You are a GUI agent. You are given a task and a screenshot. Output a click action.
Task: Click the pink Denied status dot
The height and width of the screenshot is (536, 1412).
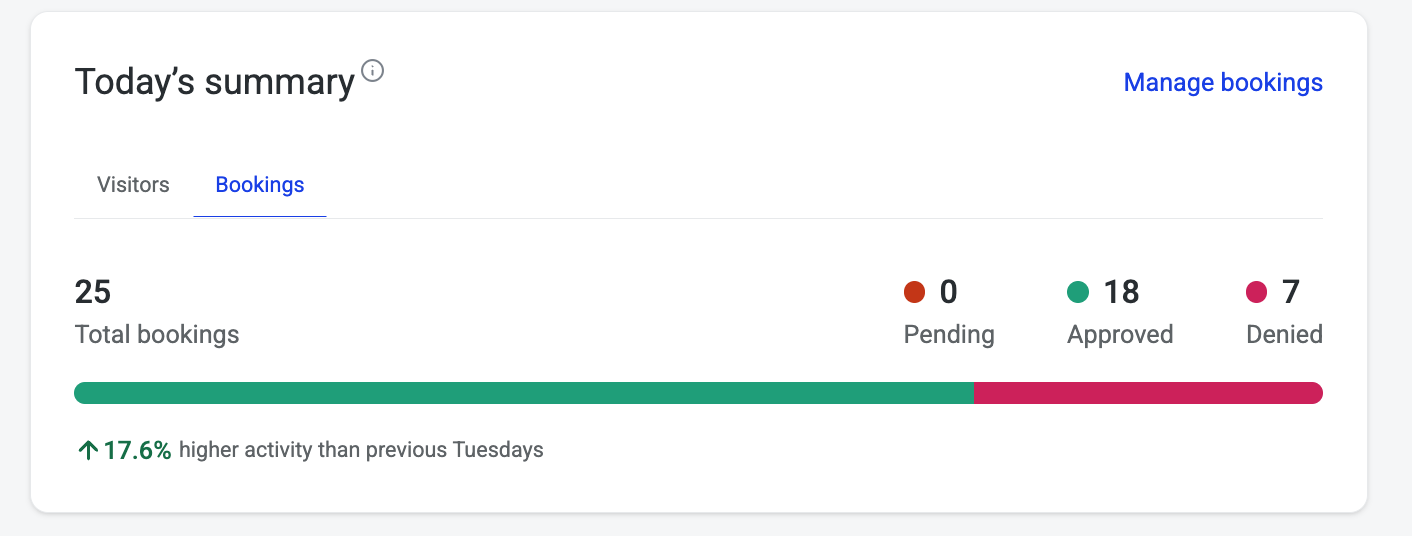1256,292
